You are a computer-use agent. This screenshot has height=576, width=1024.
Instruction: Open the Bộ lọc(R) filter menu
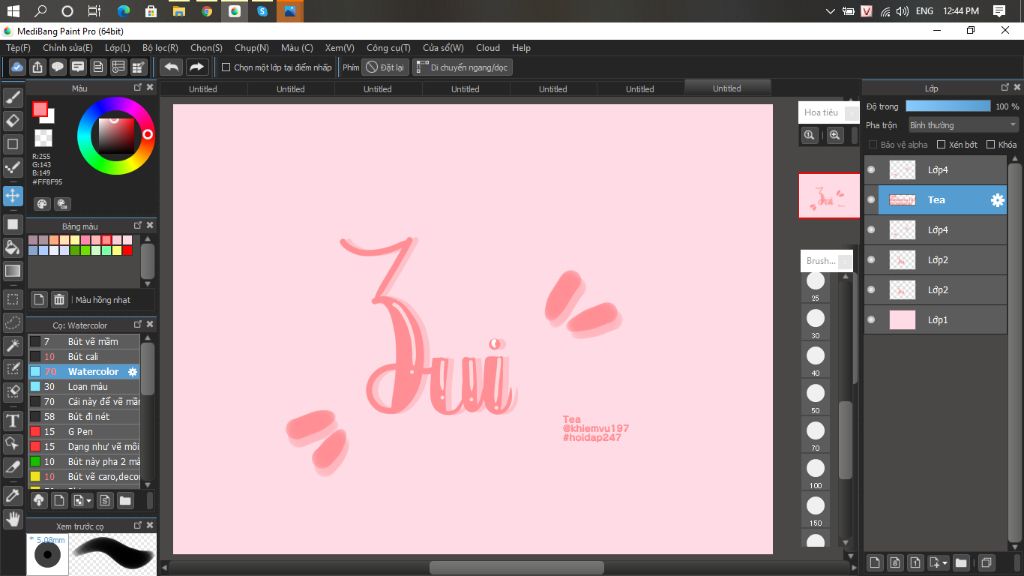(x=160, y=48)
